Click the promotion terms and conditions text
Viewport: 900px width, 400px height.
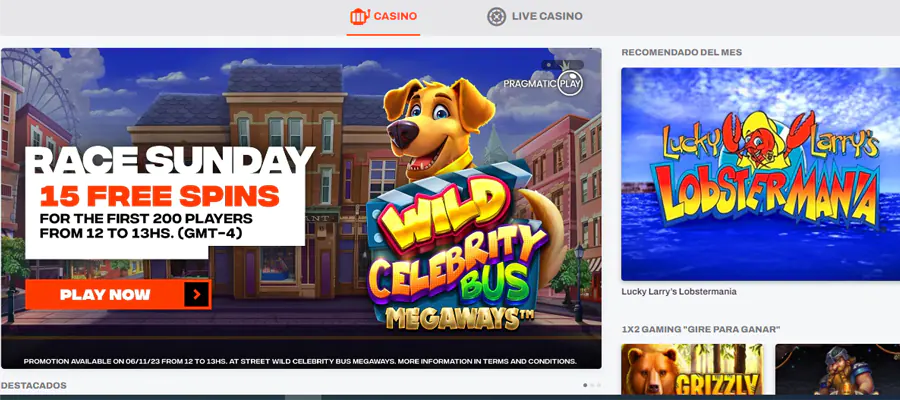(x=300, y=362)
